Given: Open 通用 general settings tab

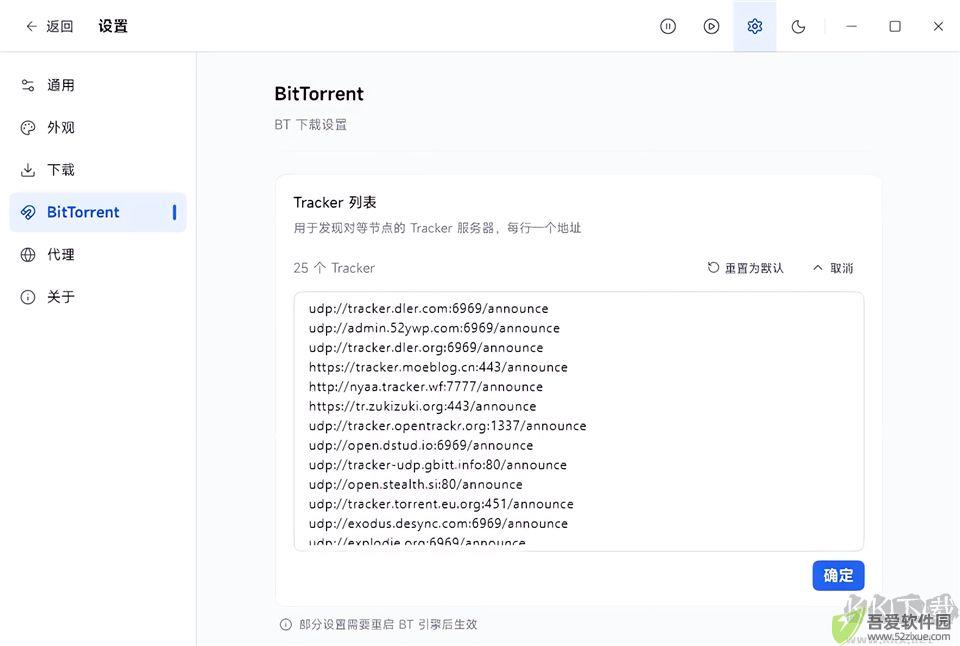Looking at the screenshot, I should 98,85.
